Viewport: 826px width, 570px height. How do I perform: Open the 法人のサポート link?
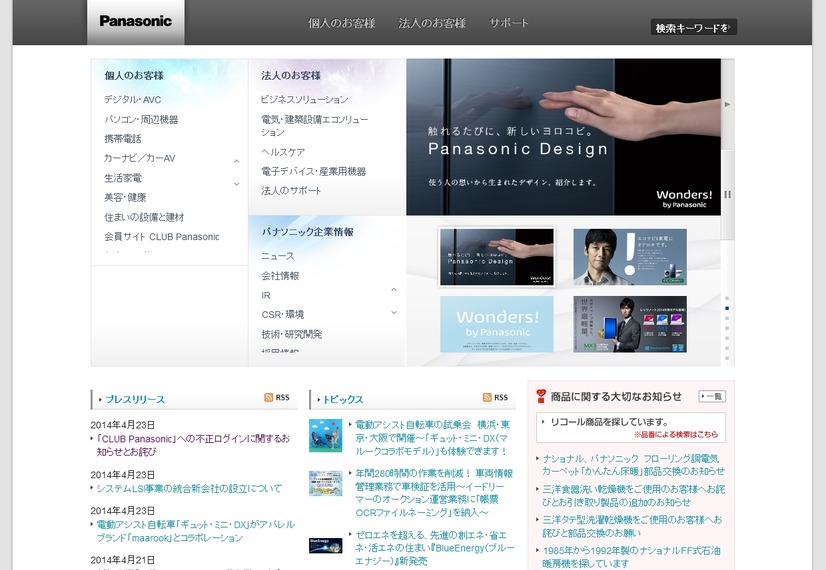[x=291, y=191]
